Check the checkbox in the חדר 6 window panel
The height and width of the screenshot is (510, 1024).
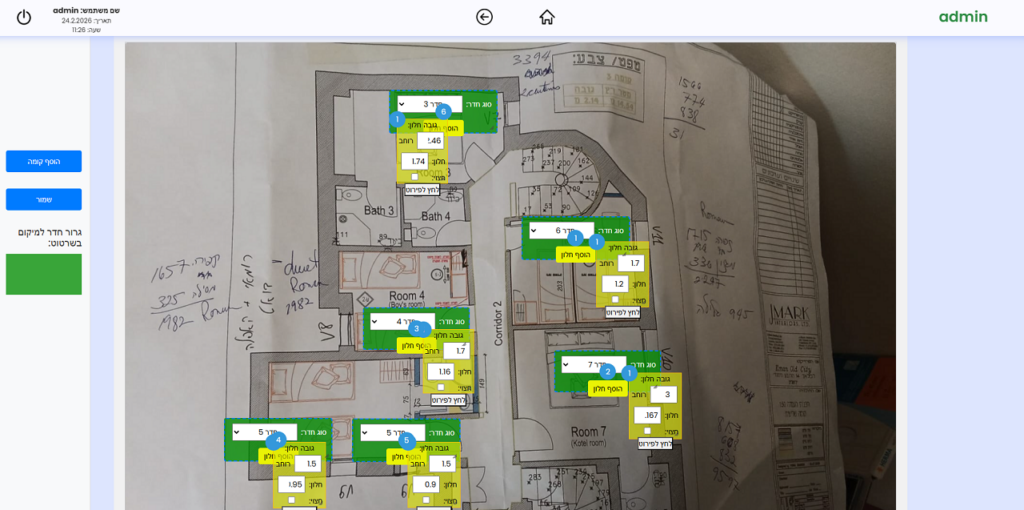[615, 299]
